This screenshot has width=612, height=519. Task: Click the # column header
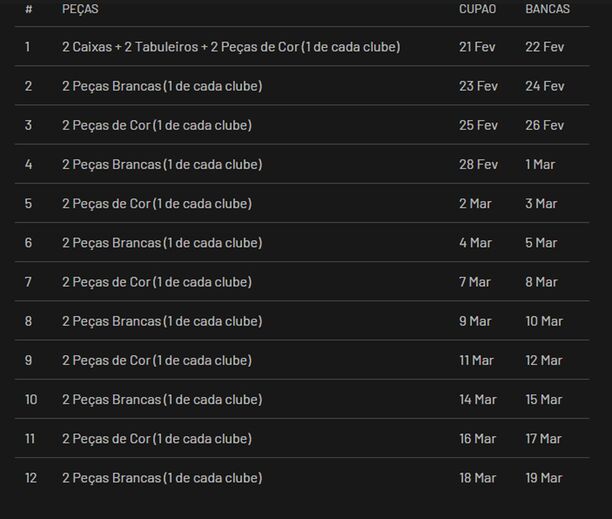28,9
